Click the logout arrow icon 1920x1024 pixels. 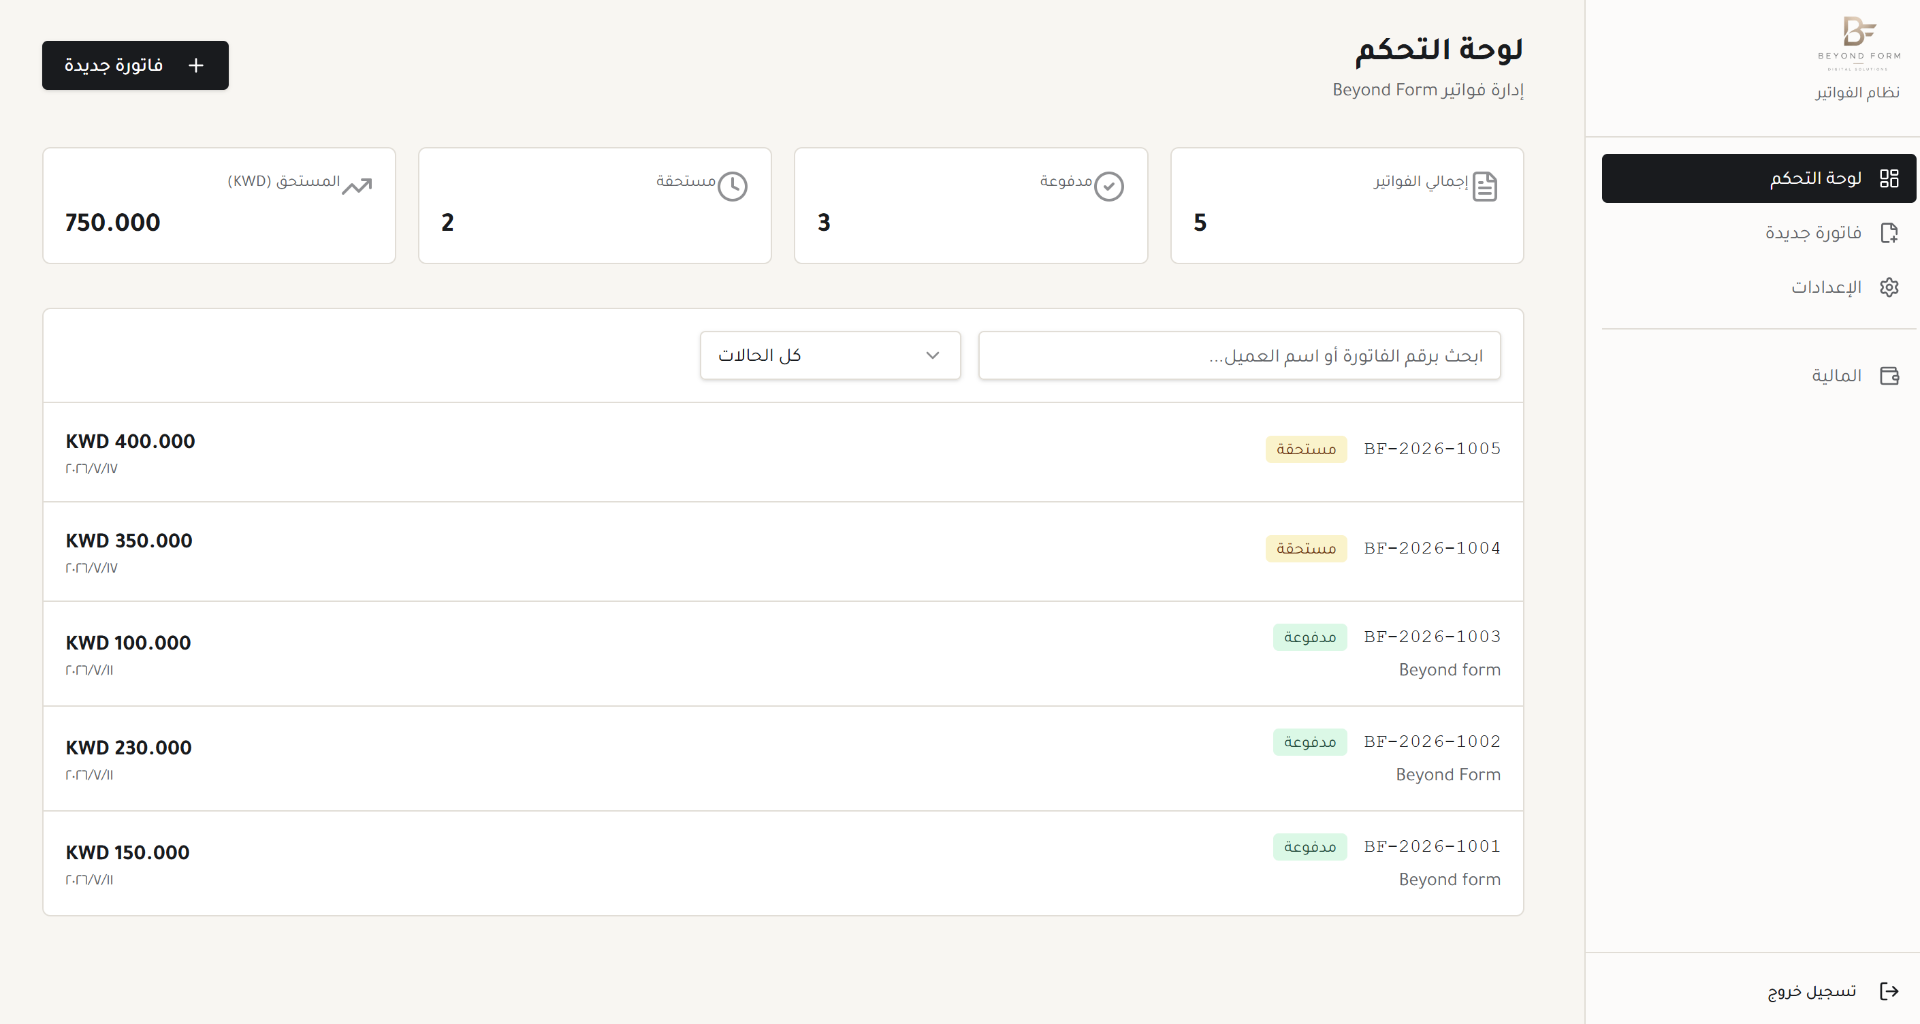tap(1889, 991)
